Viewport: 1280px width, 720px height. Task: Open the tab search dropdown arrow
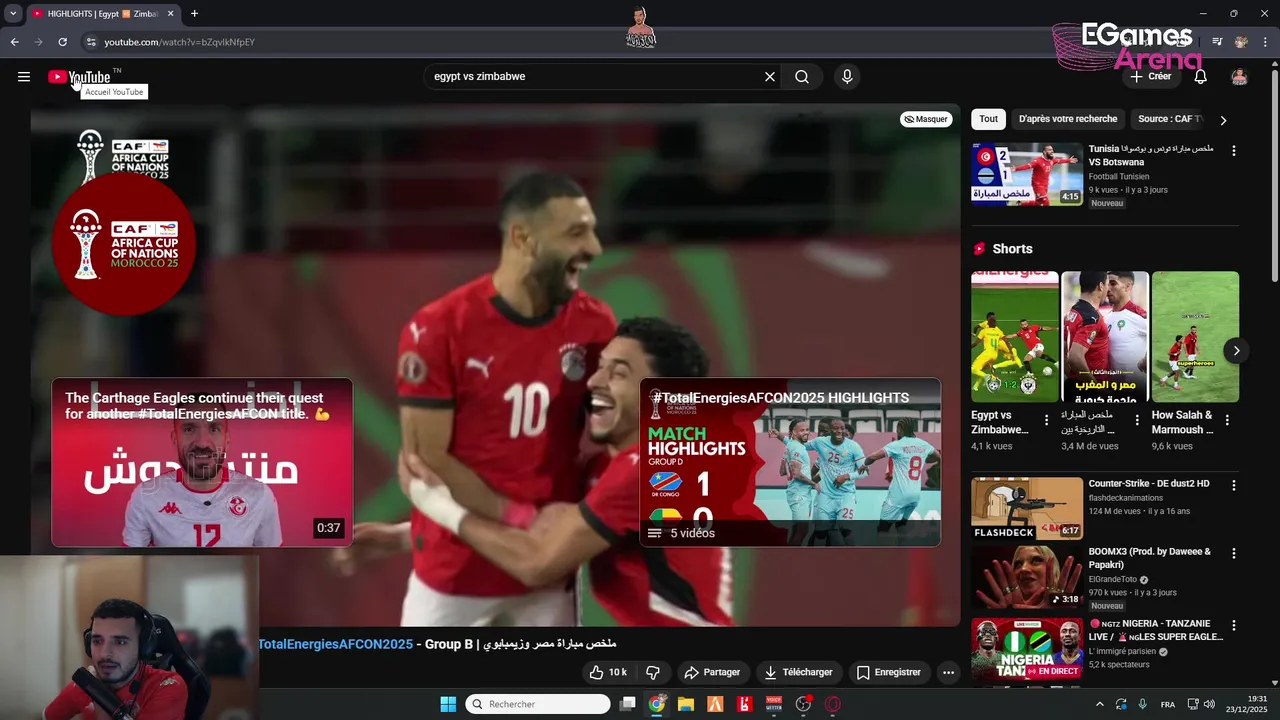click(13, 14)
